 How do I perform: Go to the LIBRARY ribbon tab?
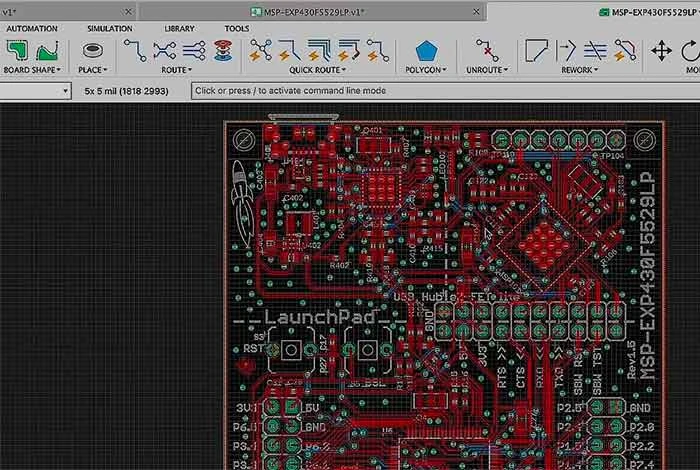tap(179, 29)
